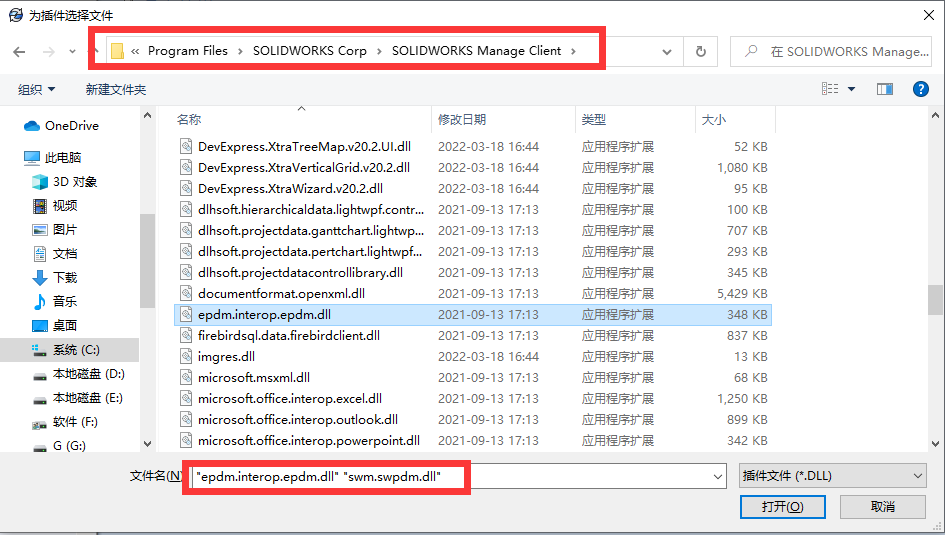Open 桌面 in sidebar

55,326
